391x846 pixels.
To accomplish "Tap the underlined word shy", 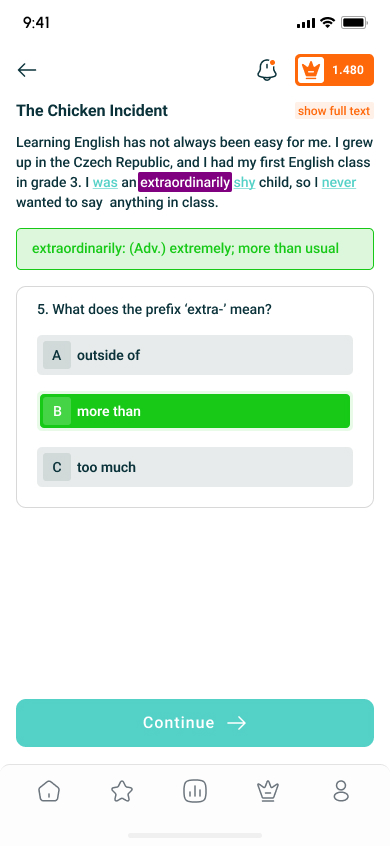I will [244, 183].
